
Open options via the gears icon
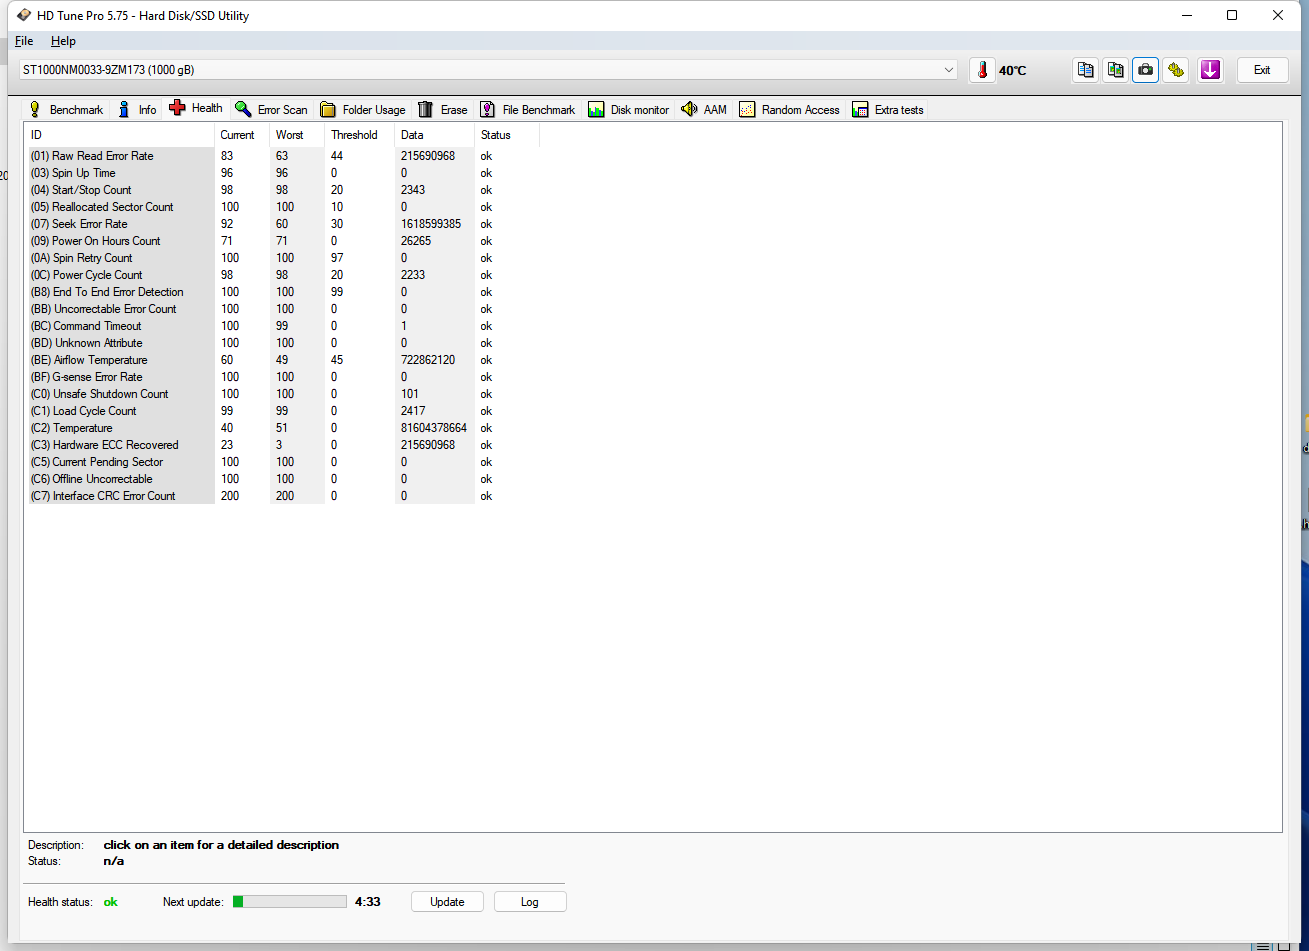coord(1176,70)
